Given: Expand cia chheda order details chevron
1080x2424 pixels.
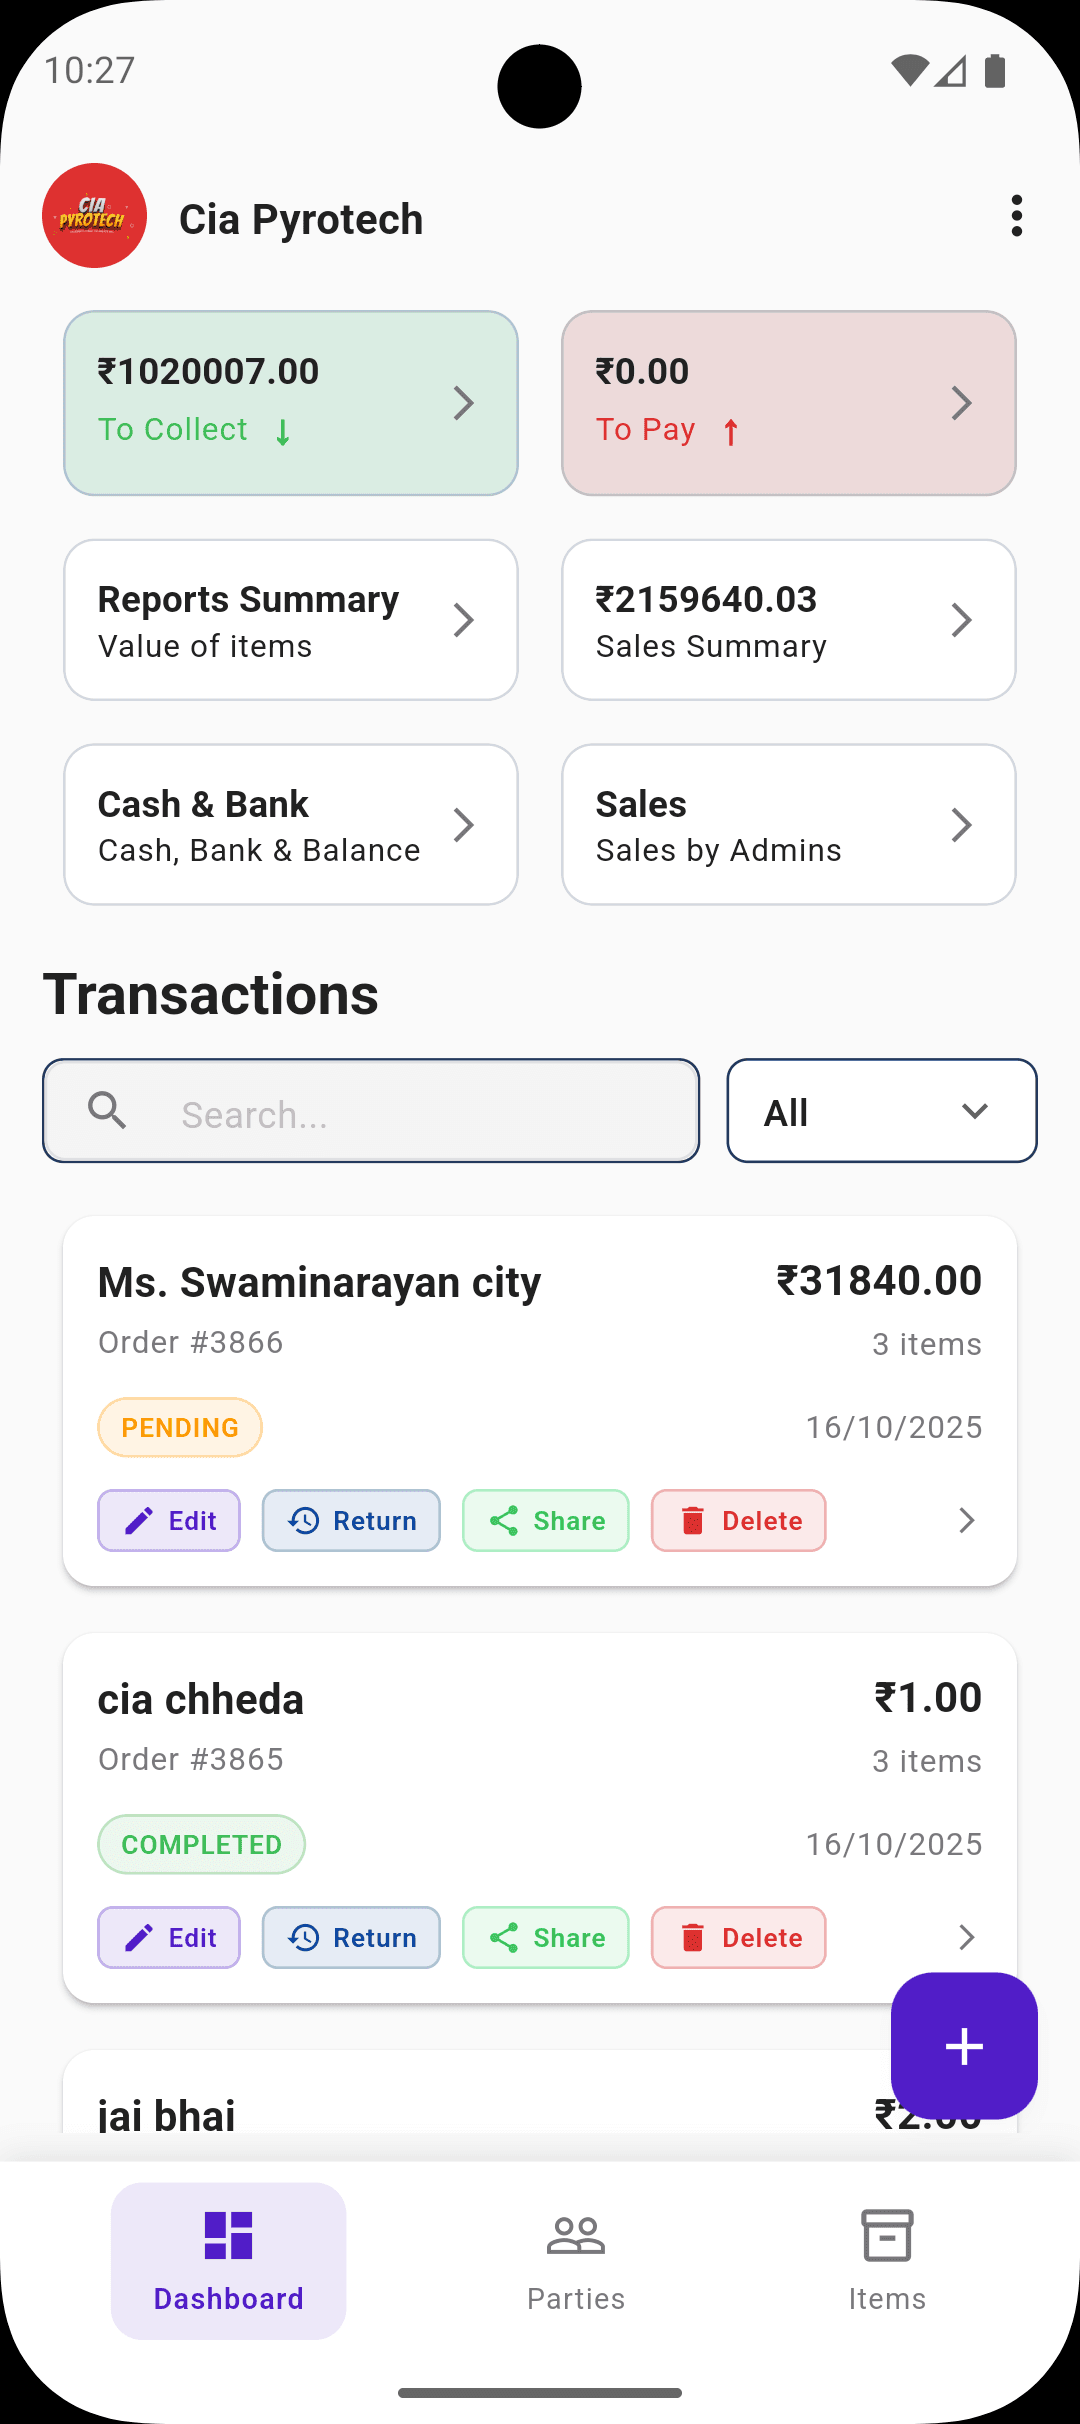Looking at the screenshot, I should tap(966, 1938).
